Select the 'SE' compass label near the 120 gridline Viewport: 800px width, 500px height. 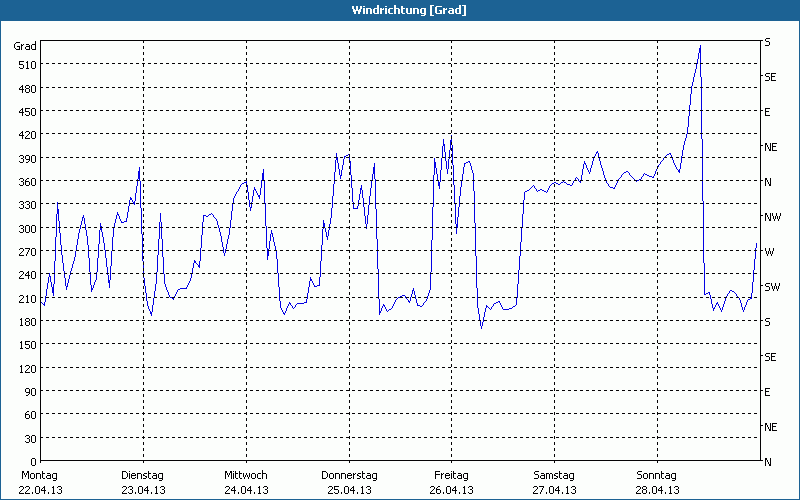click(770, 357)
